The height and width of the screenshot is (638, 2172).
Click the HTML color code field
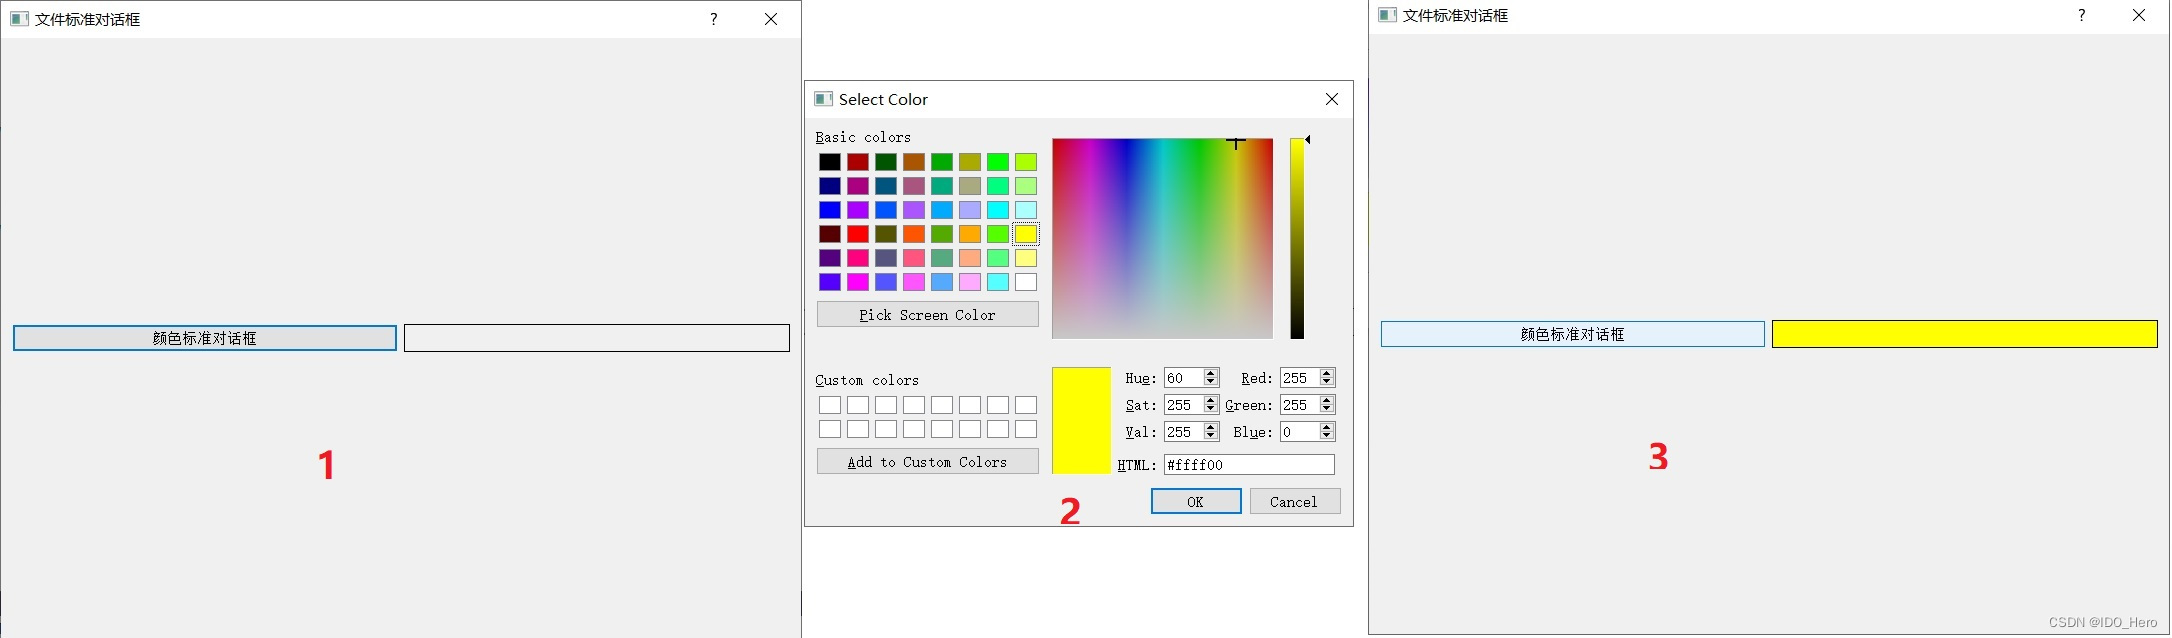tap(1249, 465)
